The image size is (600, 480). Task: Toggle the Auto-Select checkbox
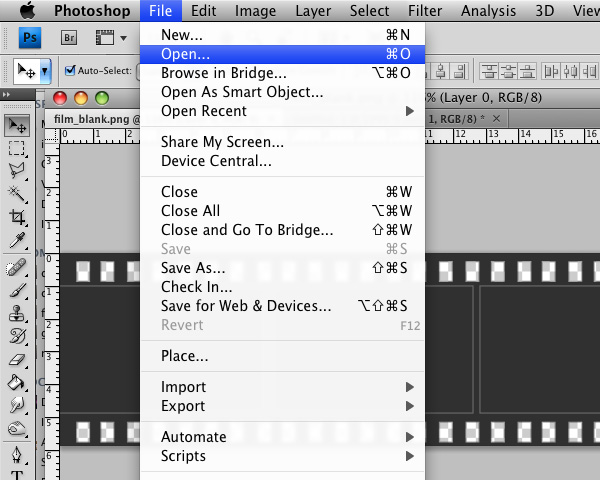[x=71, y=71]
